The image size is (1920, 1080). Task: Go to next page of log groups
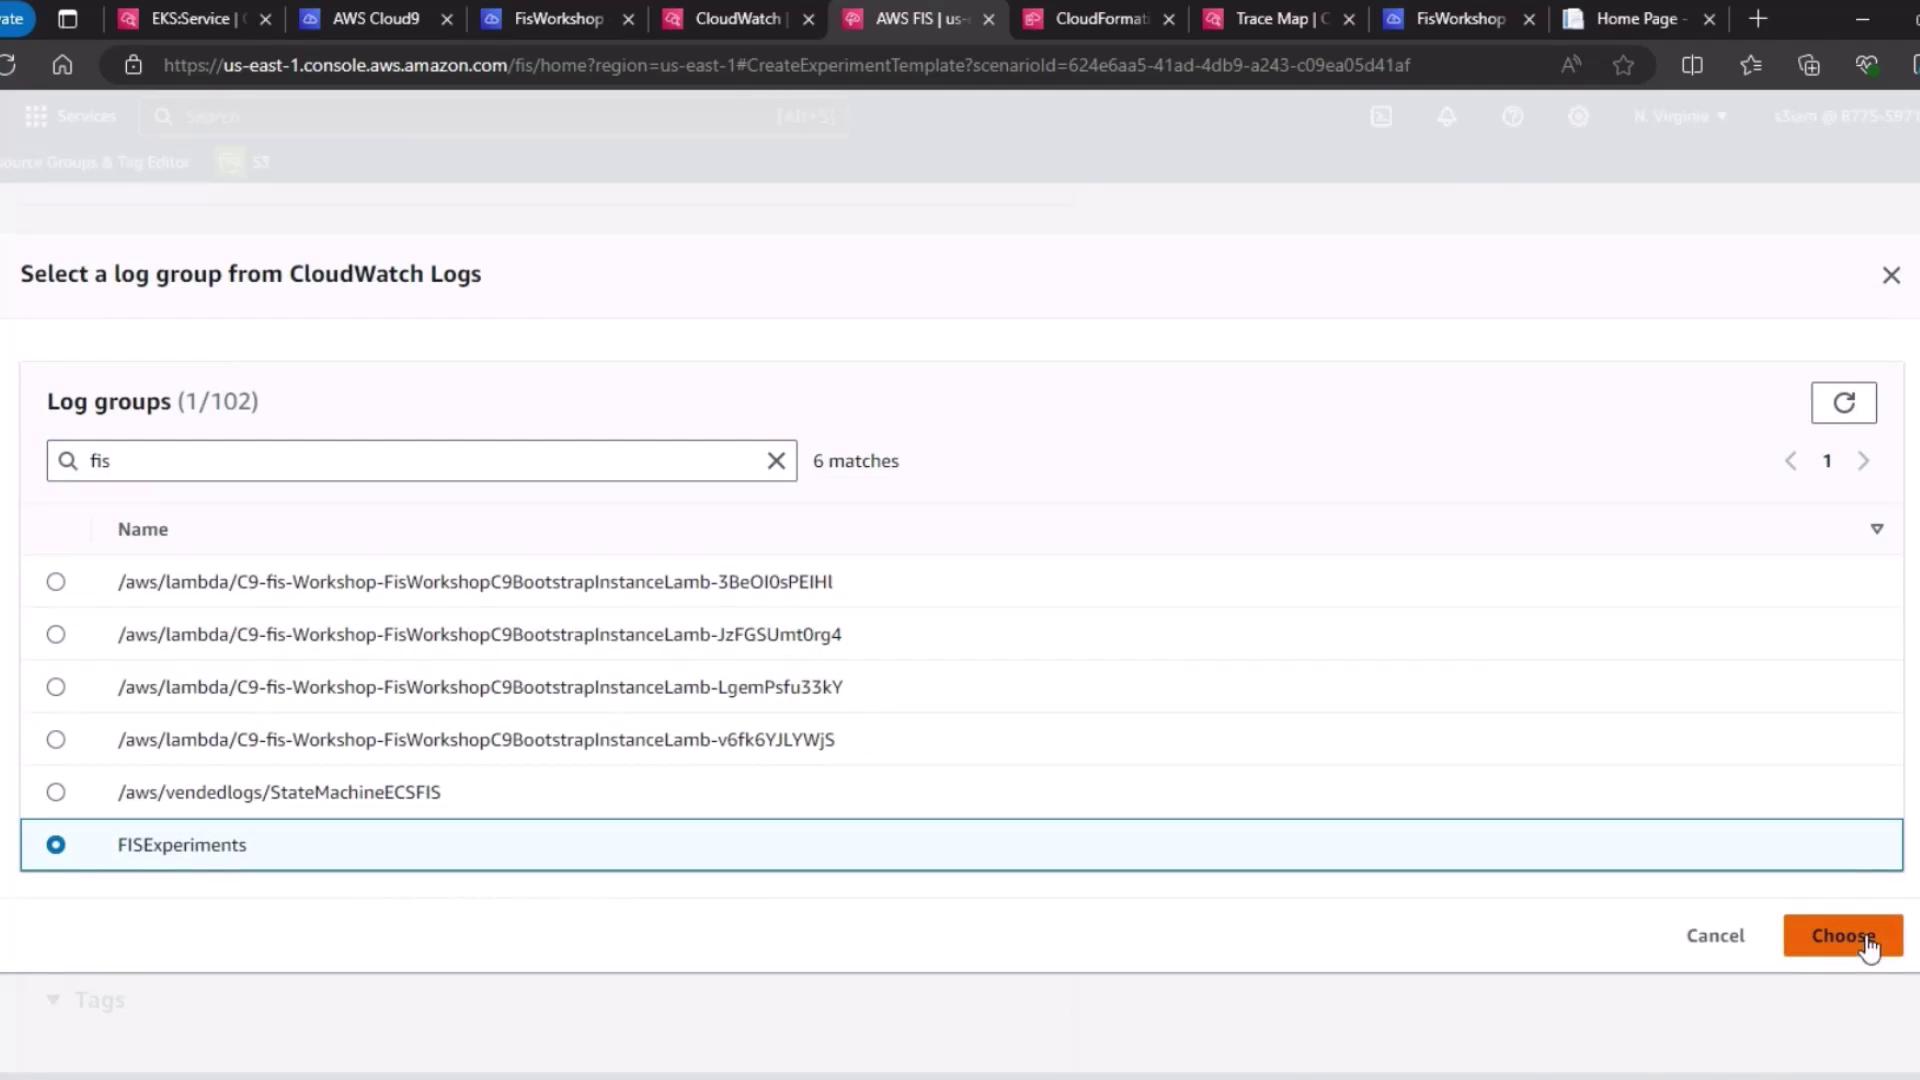click(1863, 461)
